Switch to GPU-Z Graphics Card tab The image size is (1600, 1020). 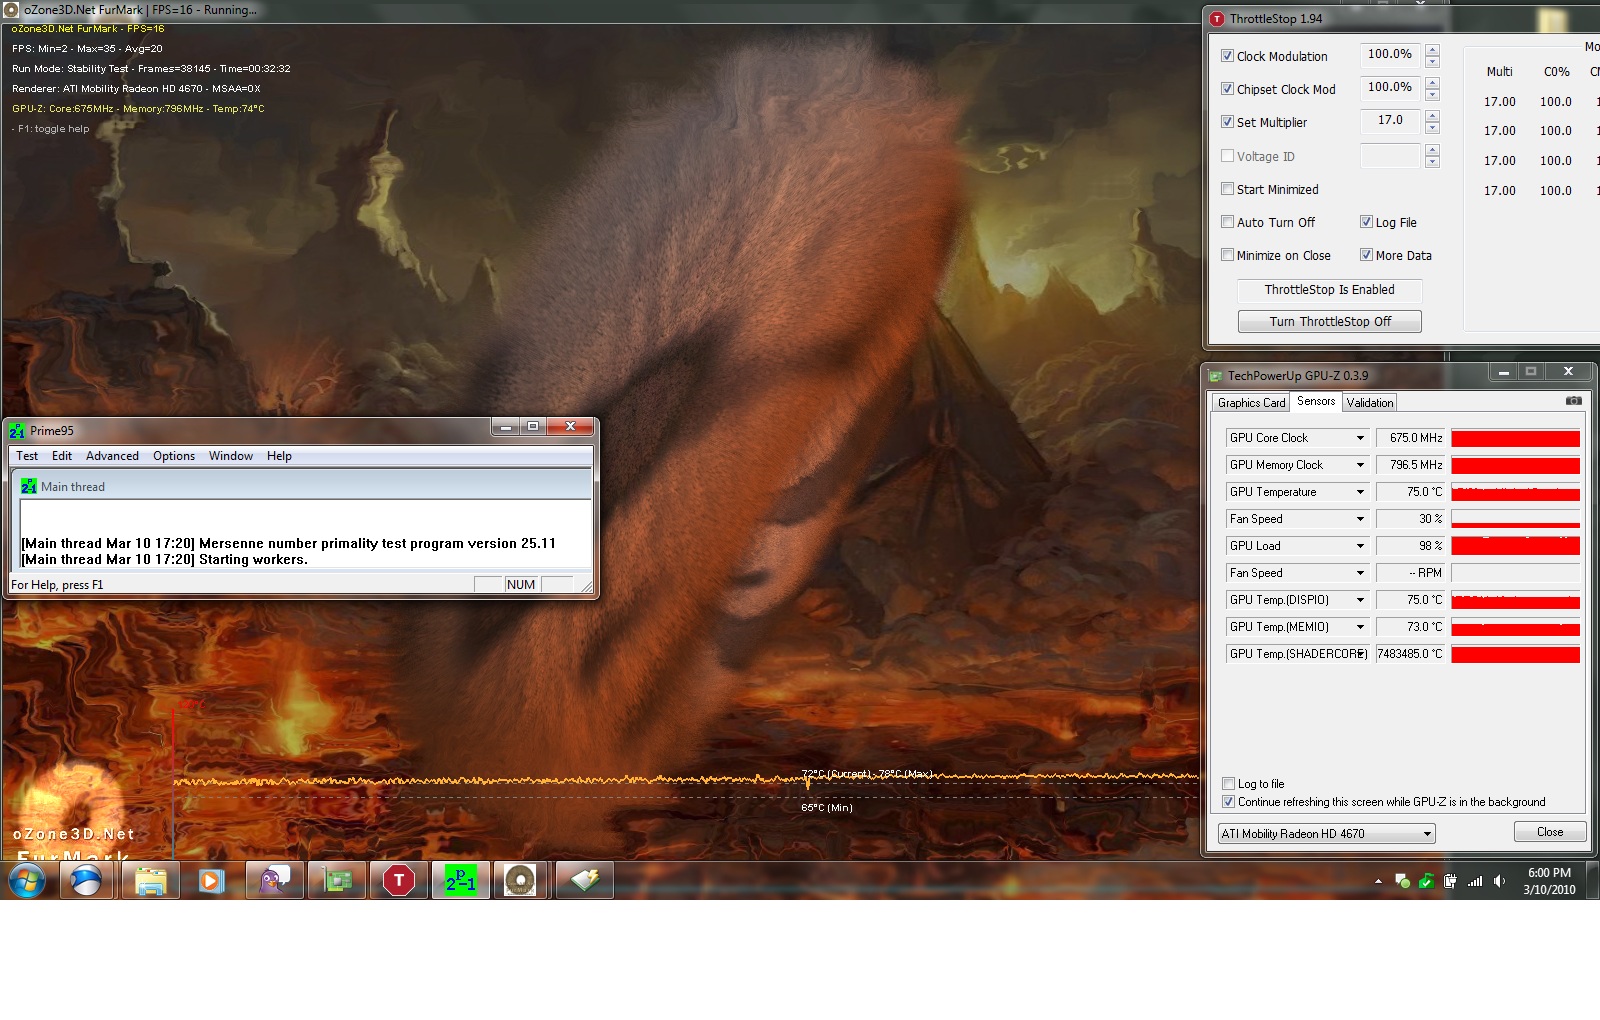click(x=1251, y=403)
